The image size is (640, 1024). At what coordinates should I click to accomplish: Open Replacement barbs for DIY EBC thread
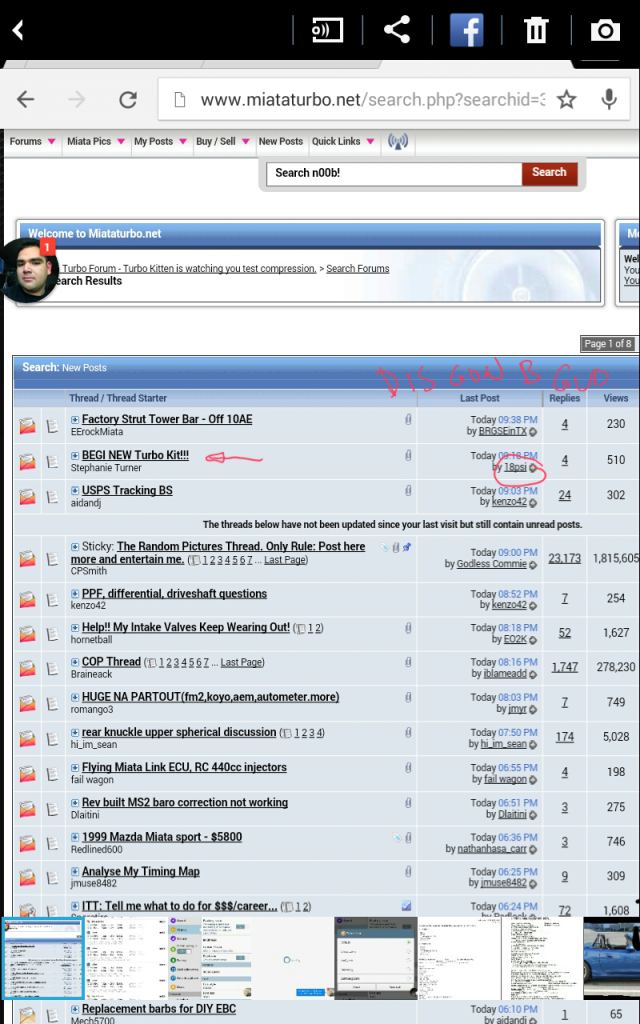tap(159, 1009)
